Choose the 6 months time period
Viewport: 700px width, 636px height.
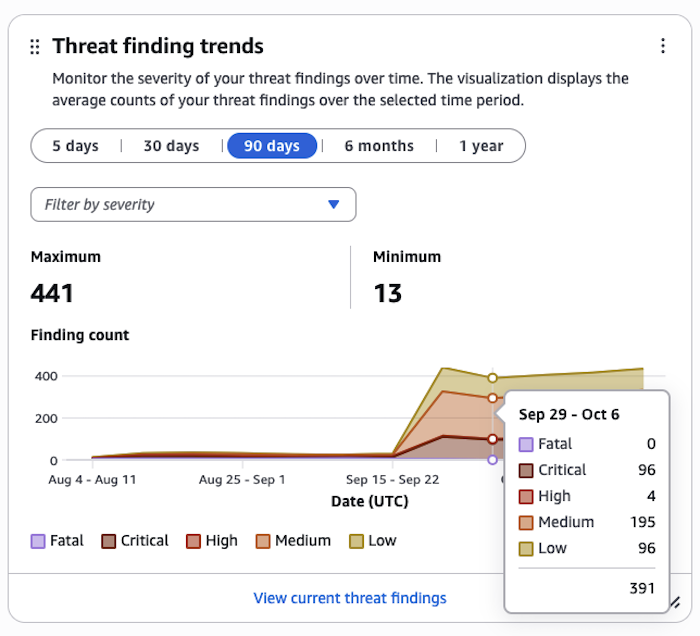click(379, 146)
